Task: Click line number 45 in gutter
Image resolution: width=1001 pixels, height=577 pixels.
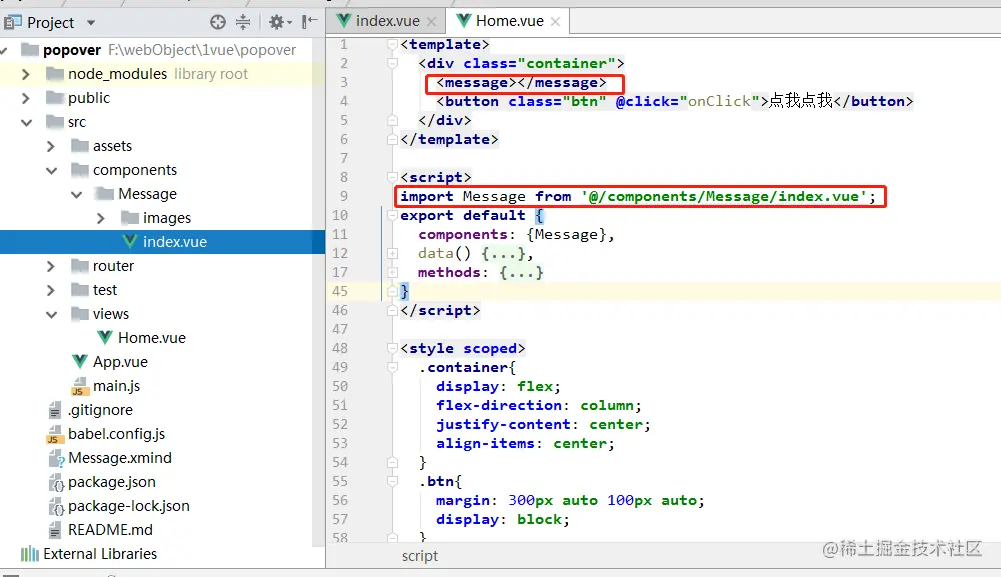Action: point(340,291)
